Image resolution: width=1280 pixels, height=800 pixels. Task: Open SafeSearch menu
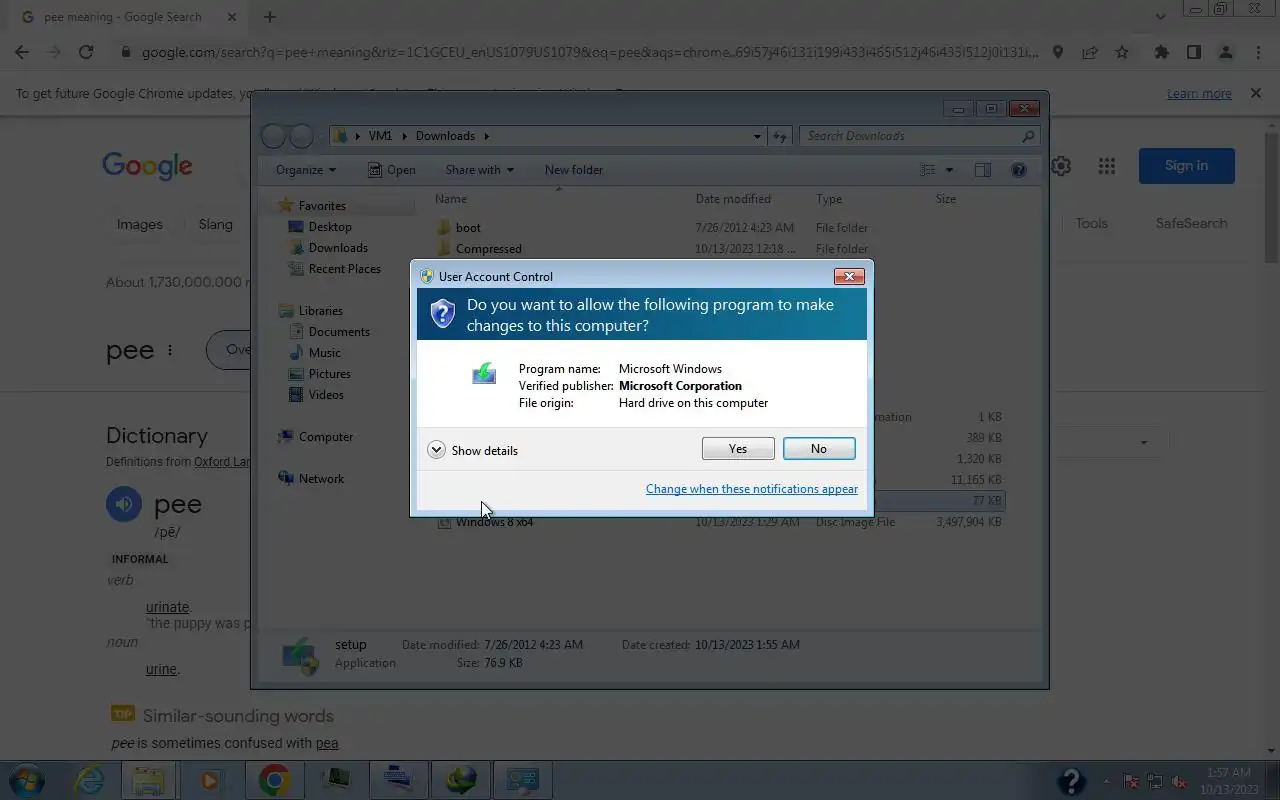click(1191, 223)
